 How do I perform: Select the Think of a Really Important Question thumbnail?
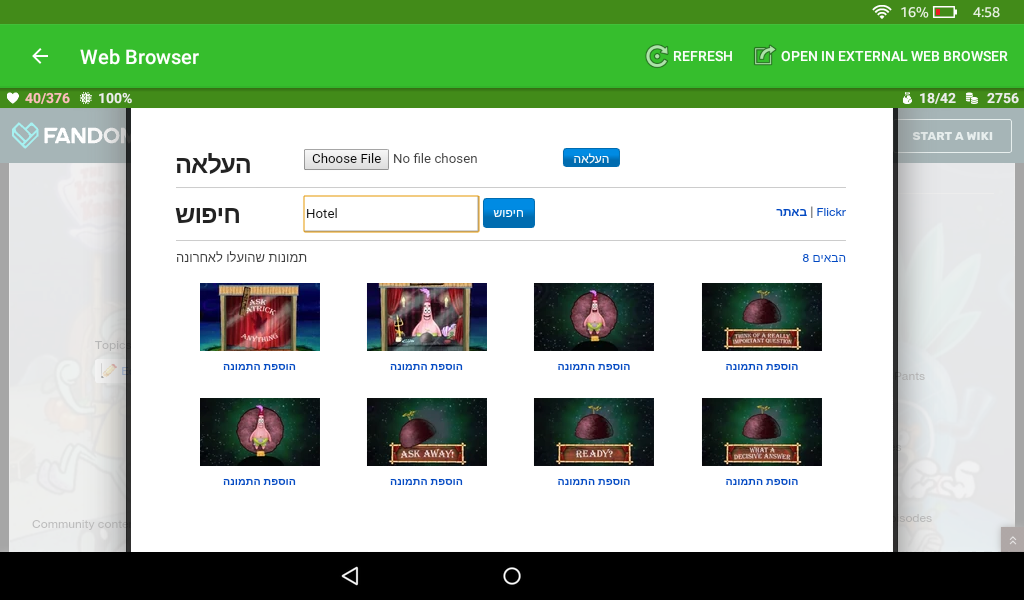click(x=761, y=317)
